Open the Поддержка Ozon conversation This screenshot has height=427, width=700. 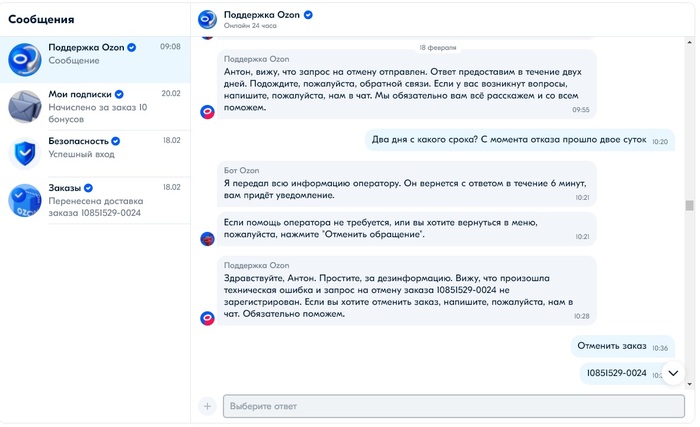click(95, 60)
